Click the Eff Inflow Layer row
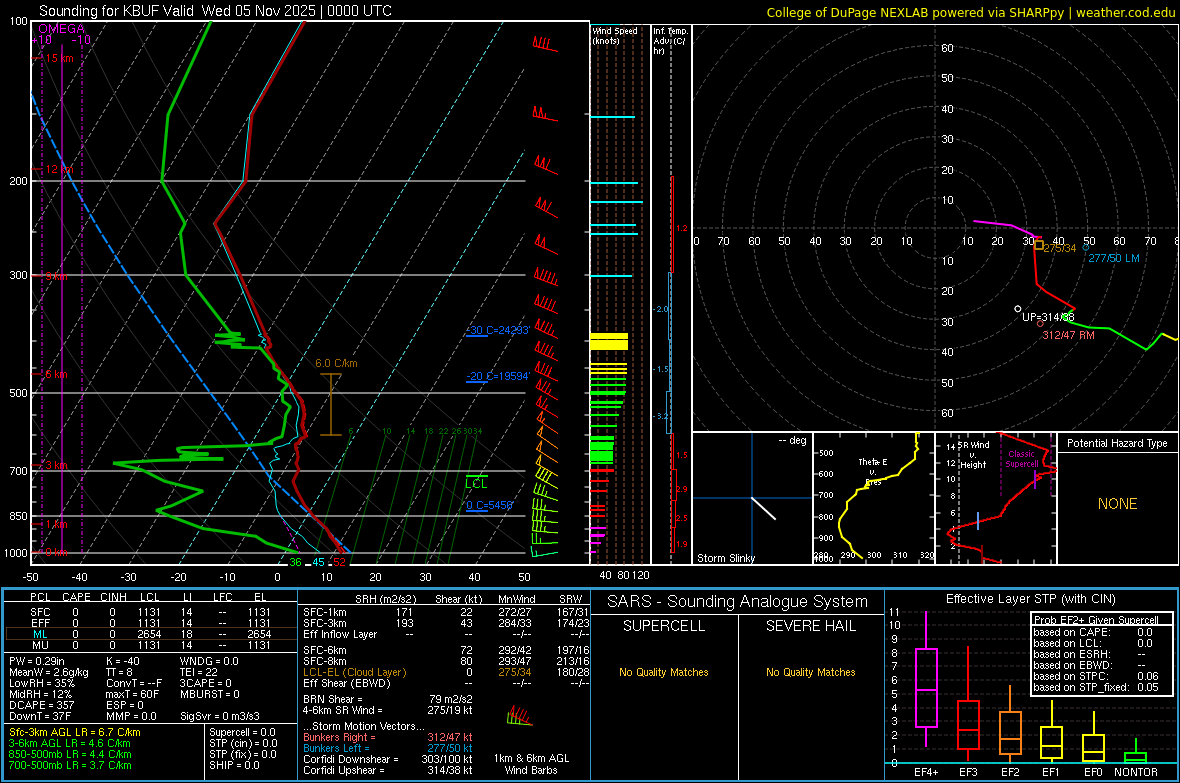The width and height of the screenshot is (1180, 783). pyautogui.click(x=446, y=634)
